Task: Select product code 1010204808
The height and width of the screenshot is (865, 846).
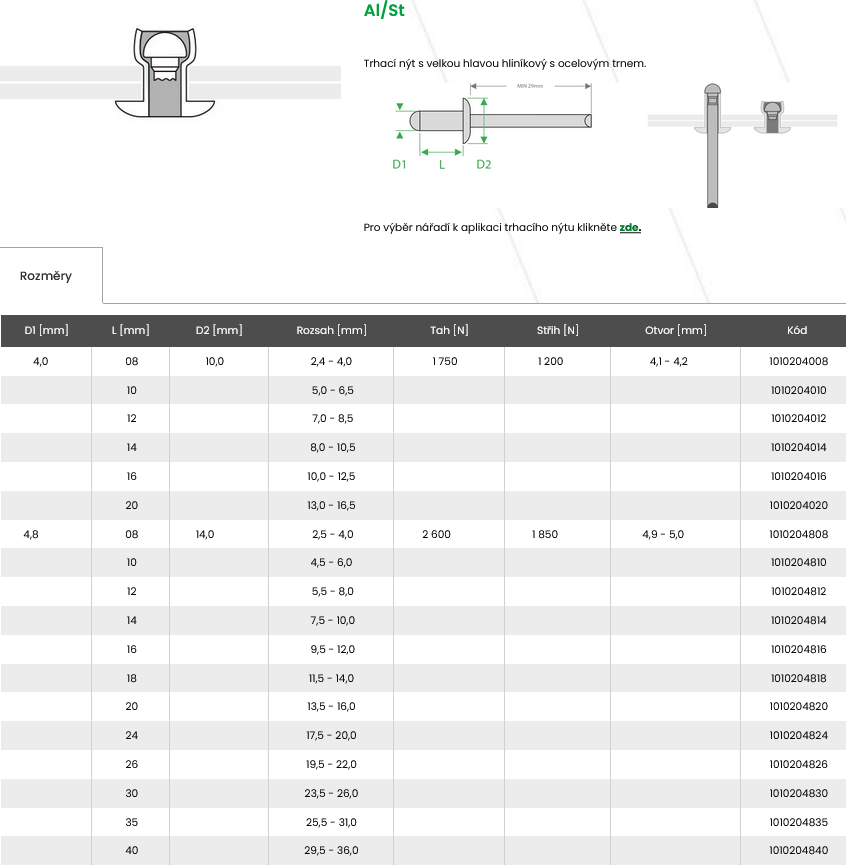Action: coord(798,535)
